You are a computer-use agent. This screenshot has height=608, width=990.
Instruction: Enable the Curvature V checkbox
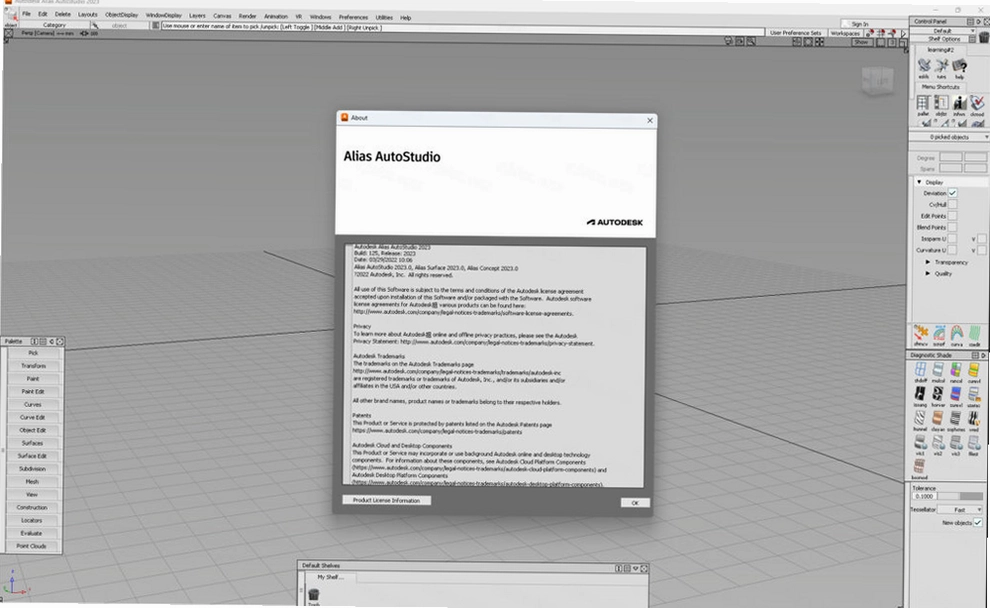click(x=982, y=250)
